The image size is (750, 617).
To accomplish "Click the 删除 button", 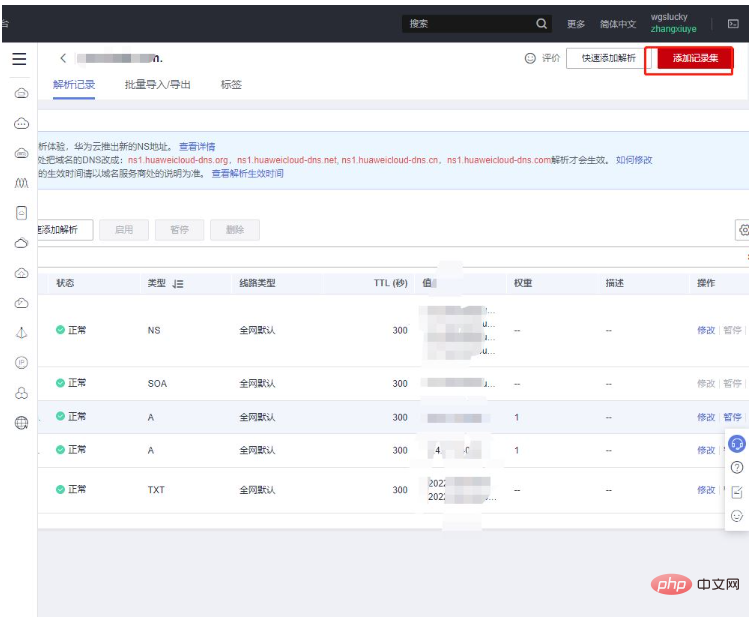I will [x=235, y=230].
